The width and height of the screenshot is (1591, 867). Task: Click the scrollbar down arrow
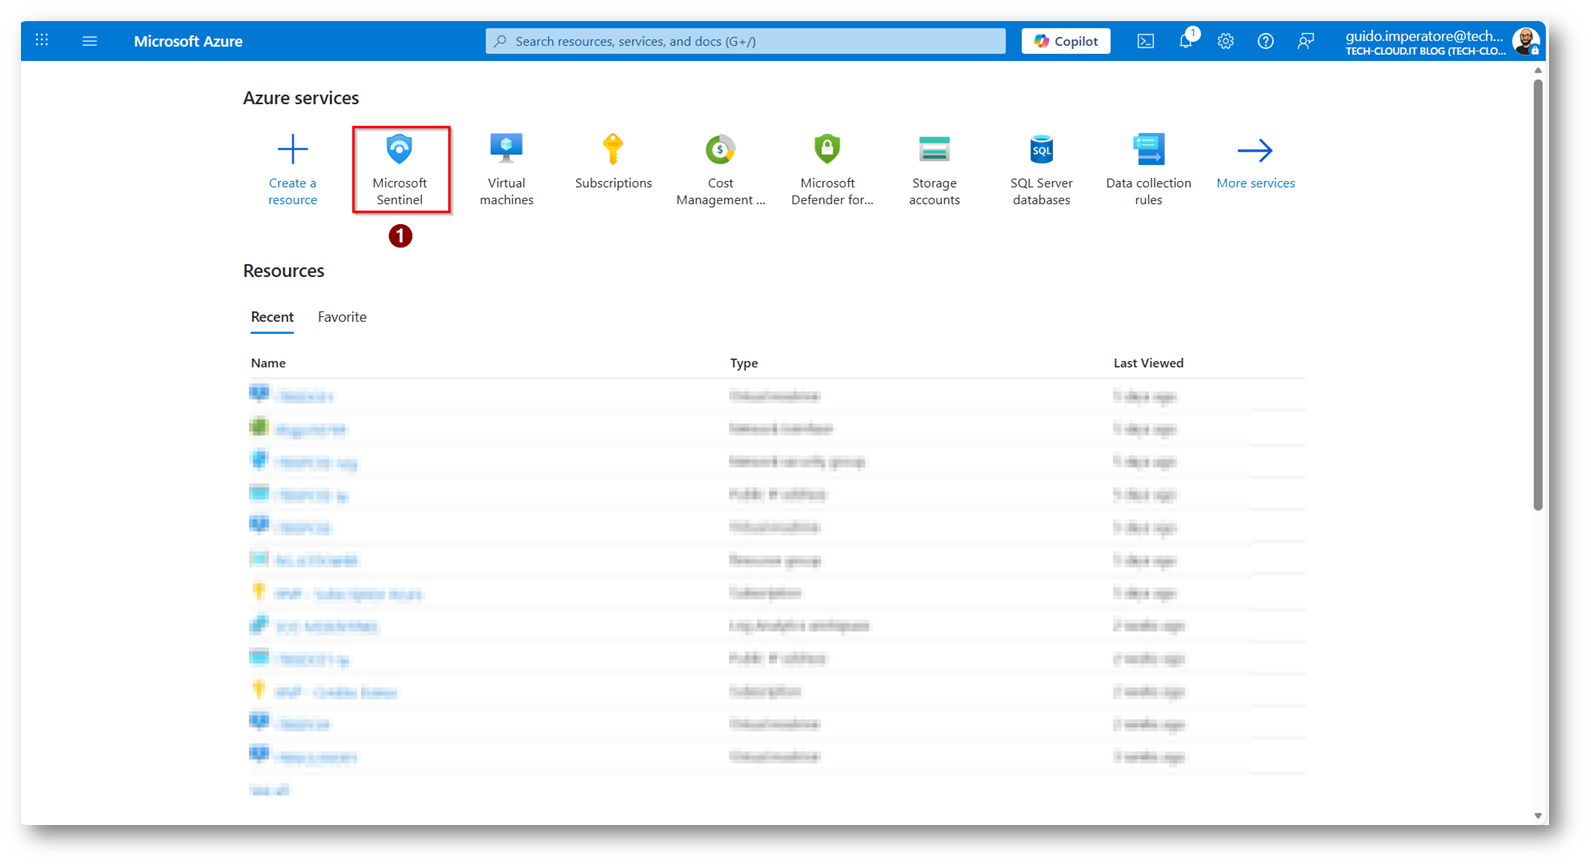click(1538, 816)
